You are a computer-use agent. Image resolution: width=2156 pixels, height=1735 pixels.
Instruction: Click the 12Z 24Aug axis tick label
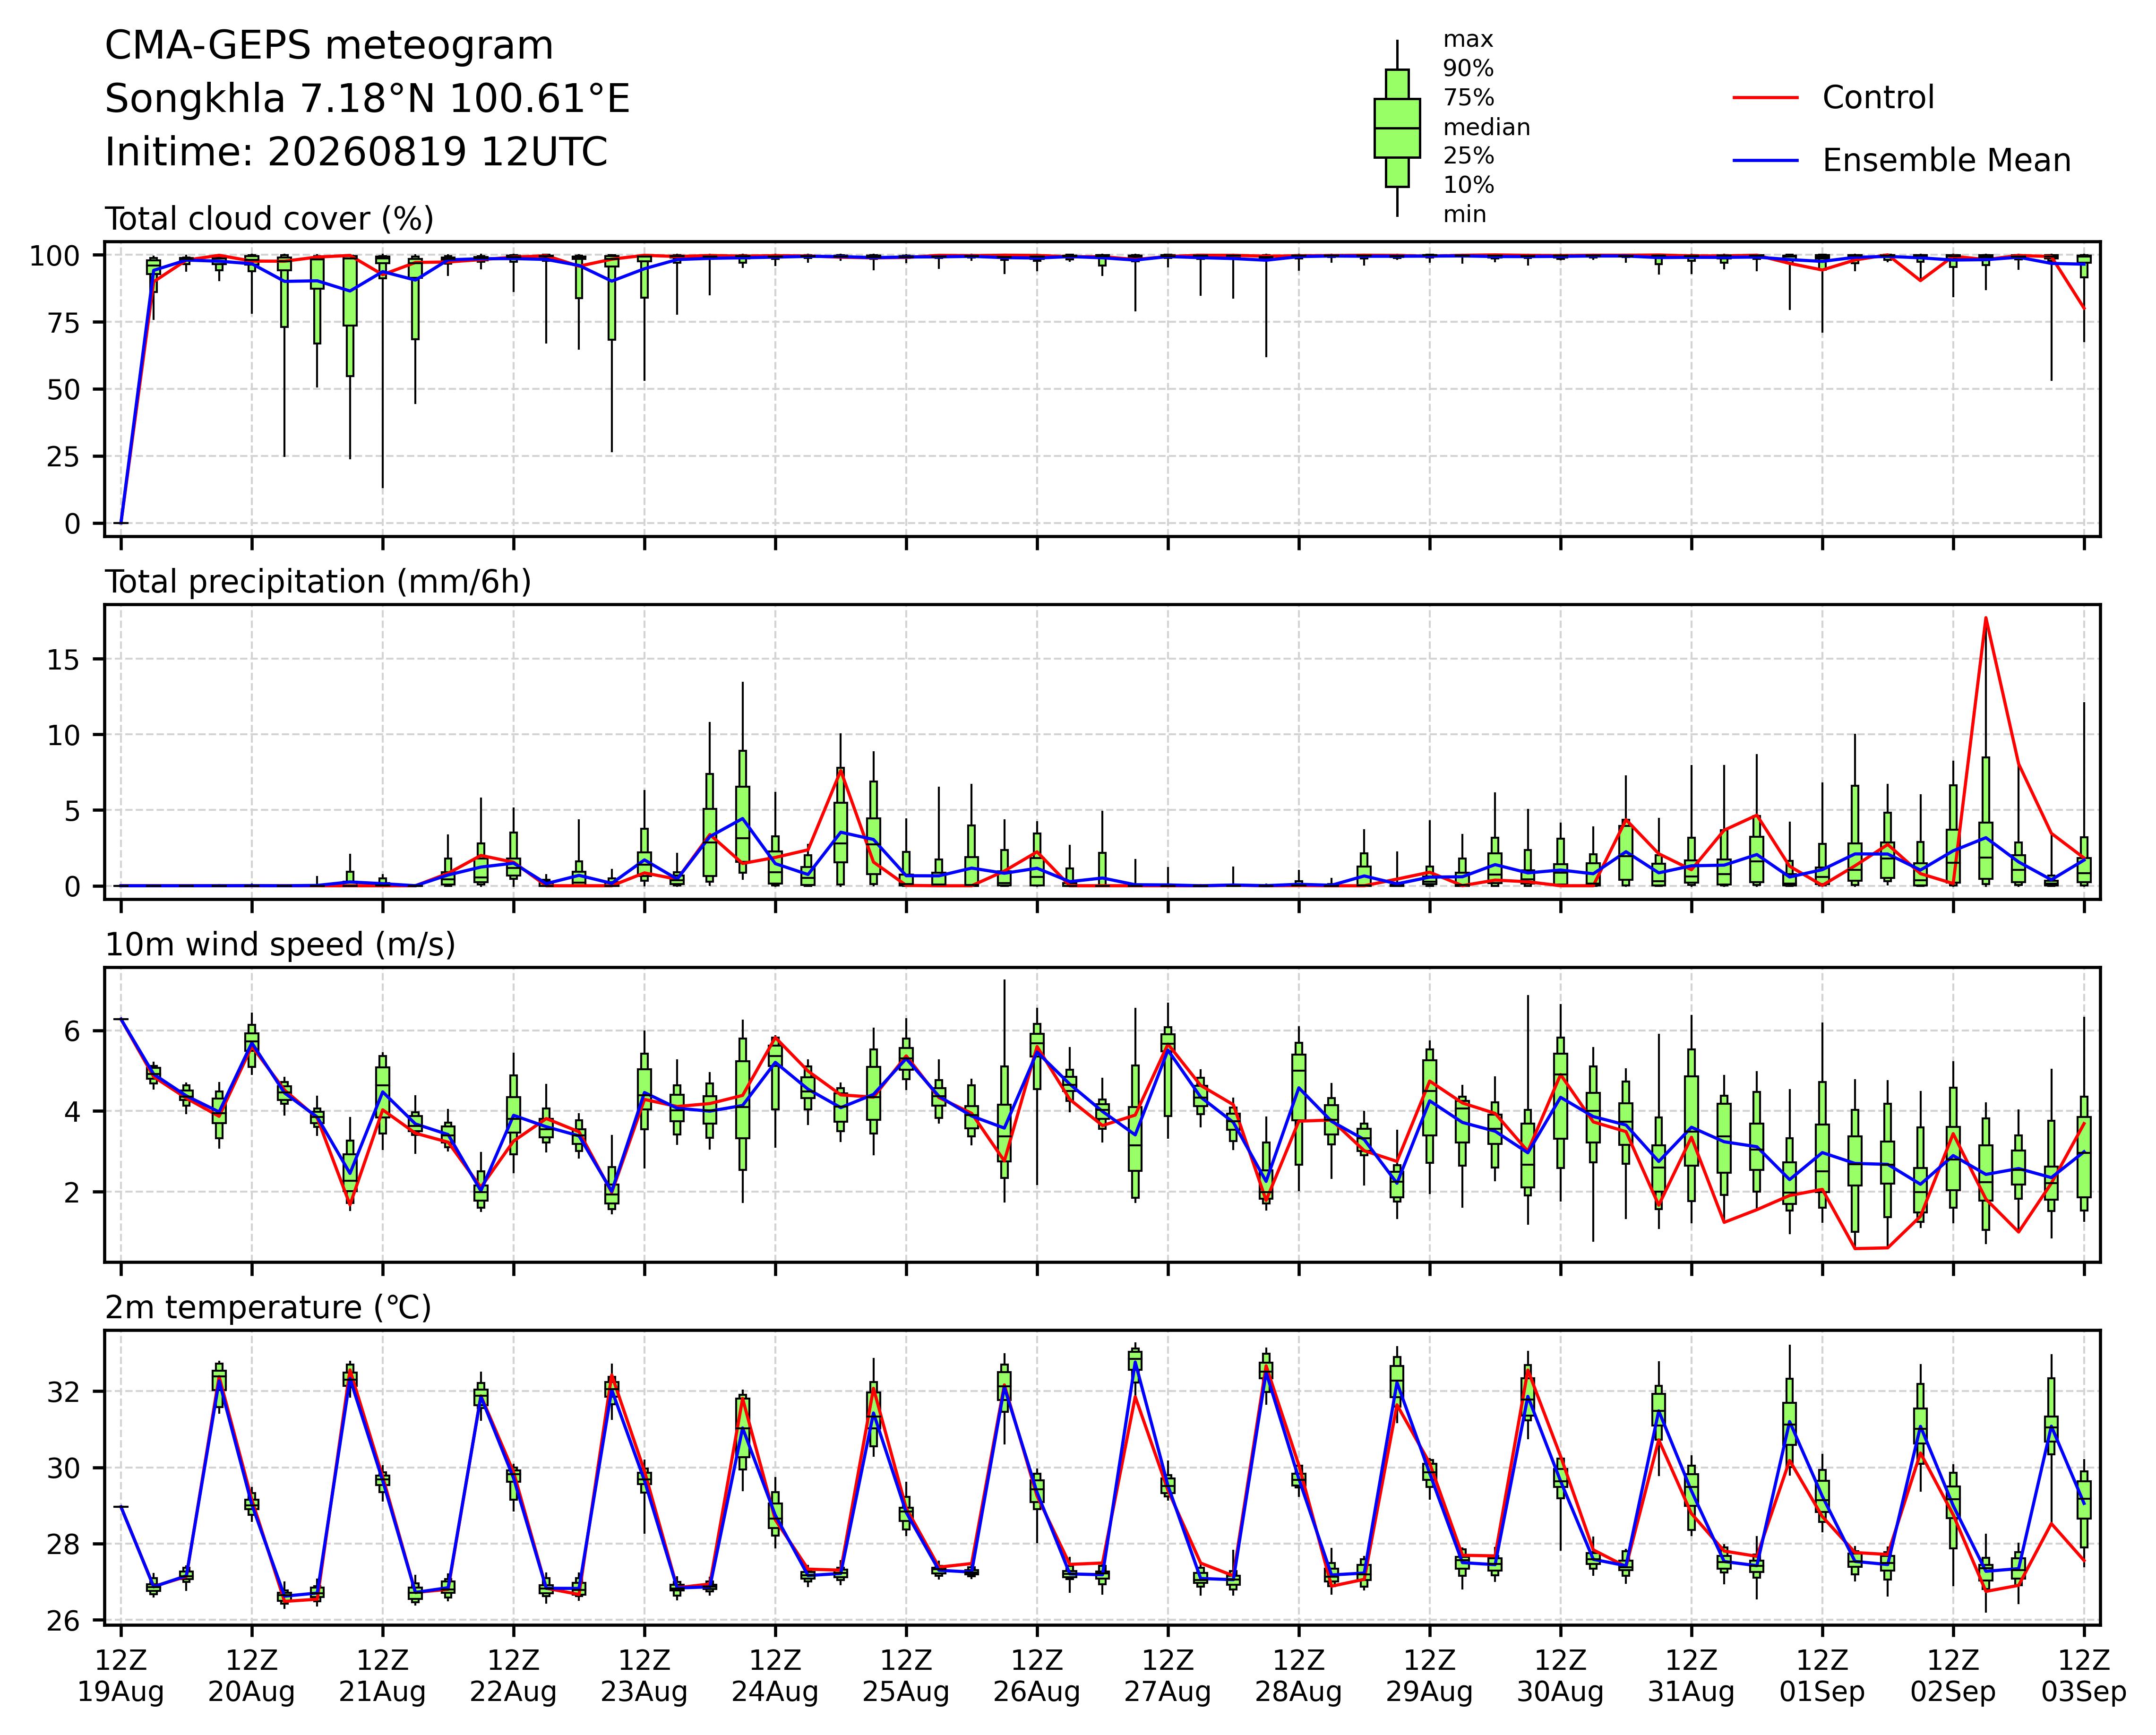[x=775, y=1676]
